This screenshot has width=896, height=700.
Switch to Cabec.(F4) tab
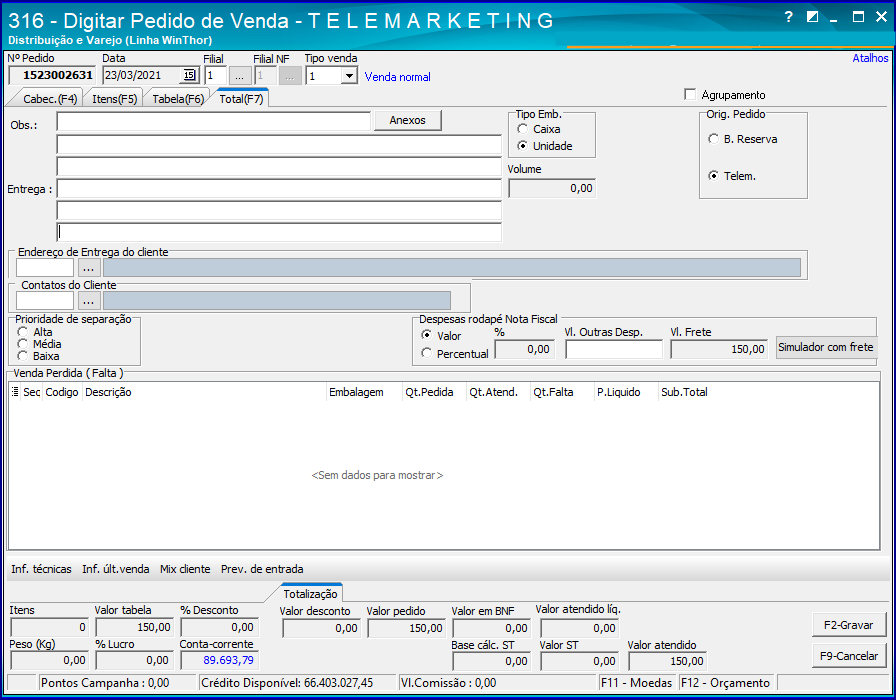50,99
